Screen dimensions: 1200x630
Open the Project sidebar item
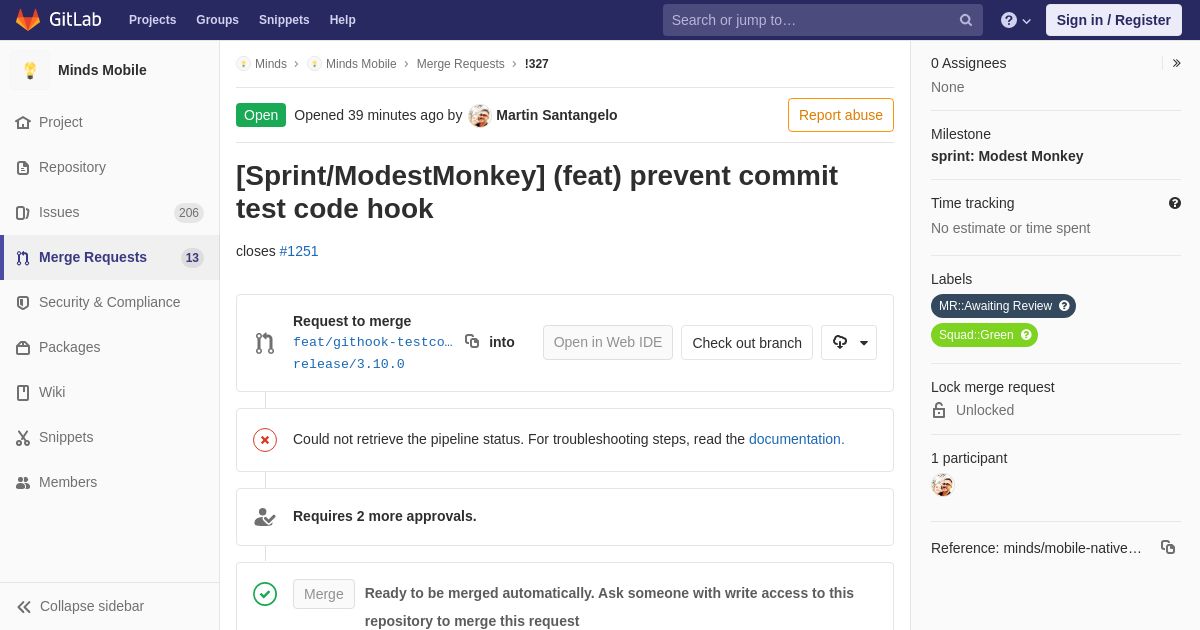[110, 122]
